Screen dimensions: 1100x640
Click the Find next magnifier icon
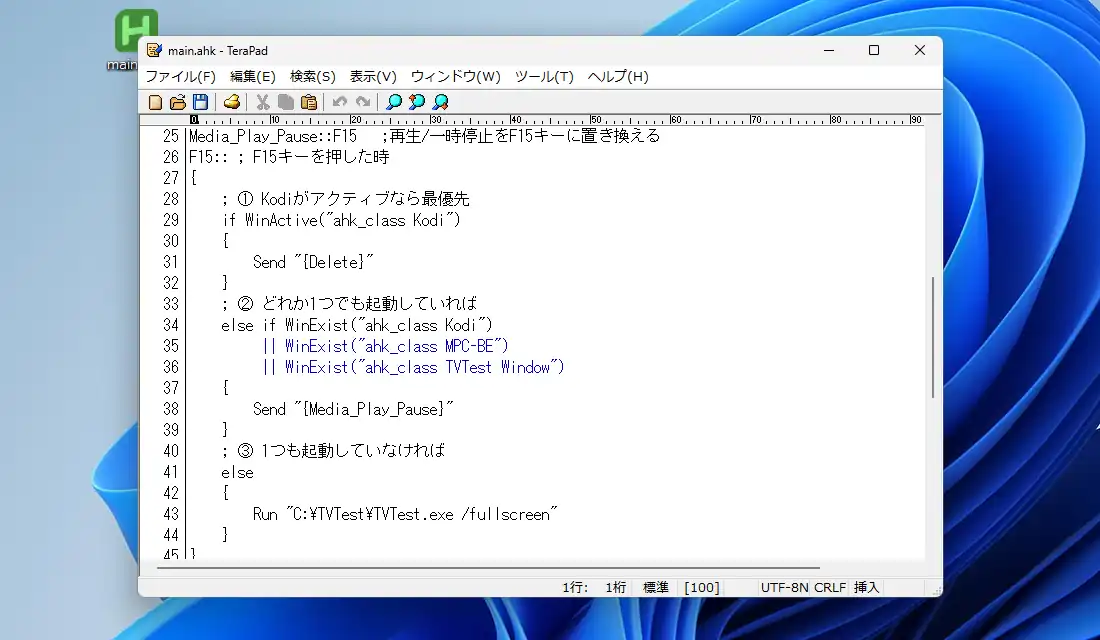pos(440,102)
